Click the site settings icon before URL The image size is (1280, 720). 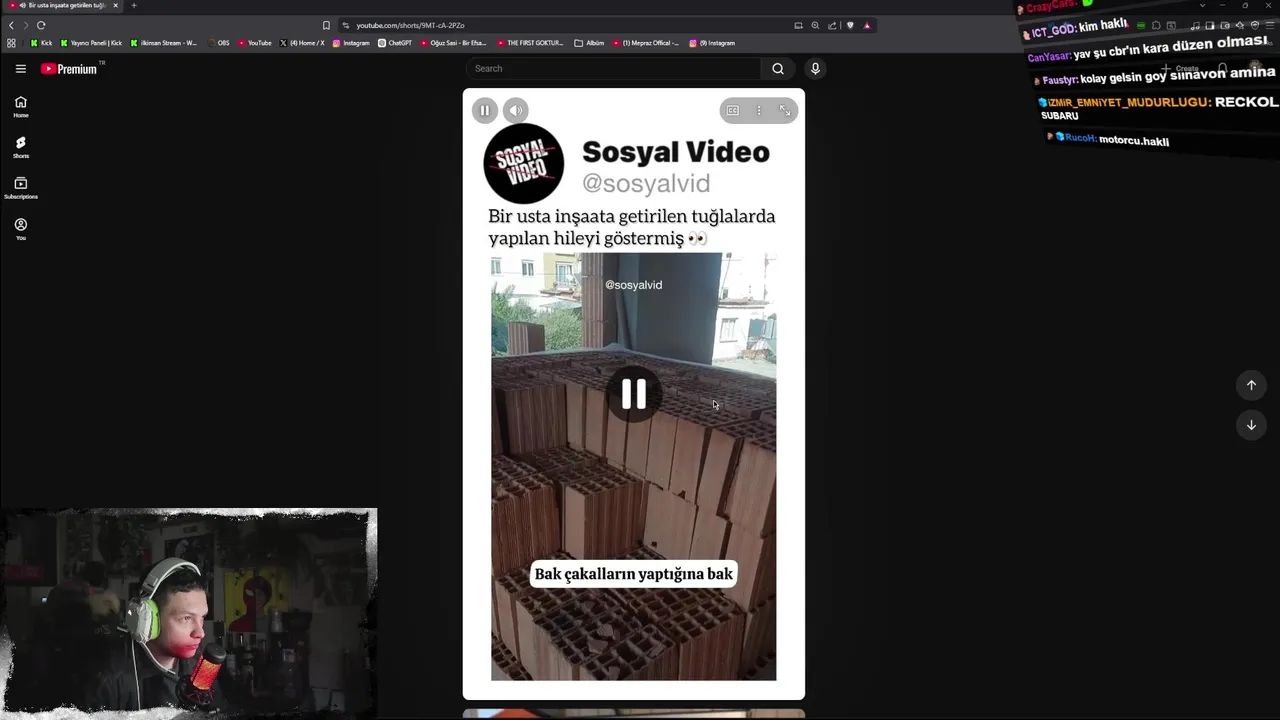click(345, 25)
